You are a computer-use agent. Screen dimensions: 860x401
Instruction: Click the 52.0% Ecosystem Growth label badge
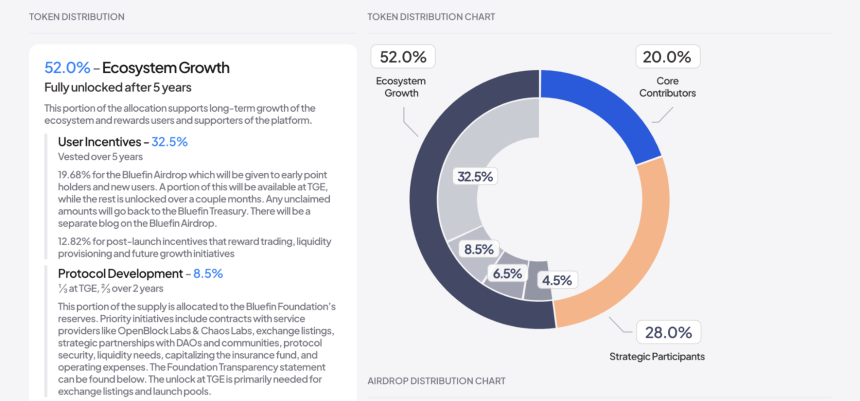point(403,57)
